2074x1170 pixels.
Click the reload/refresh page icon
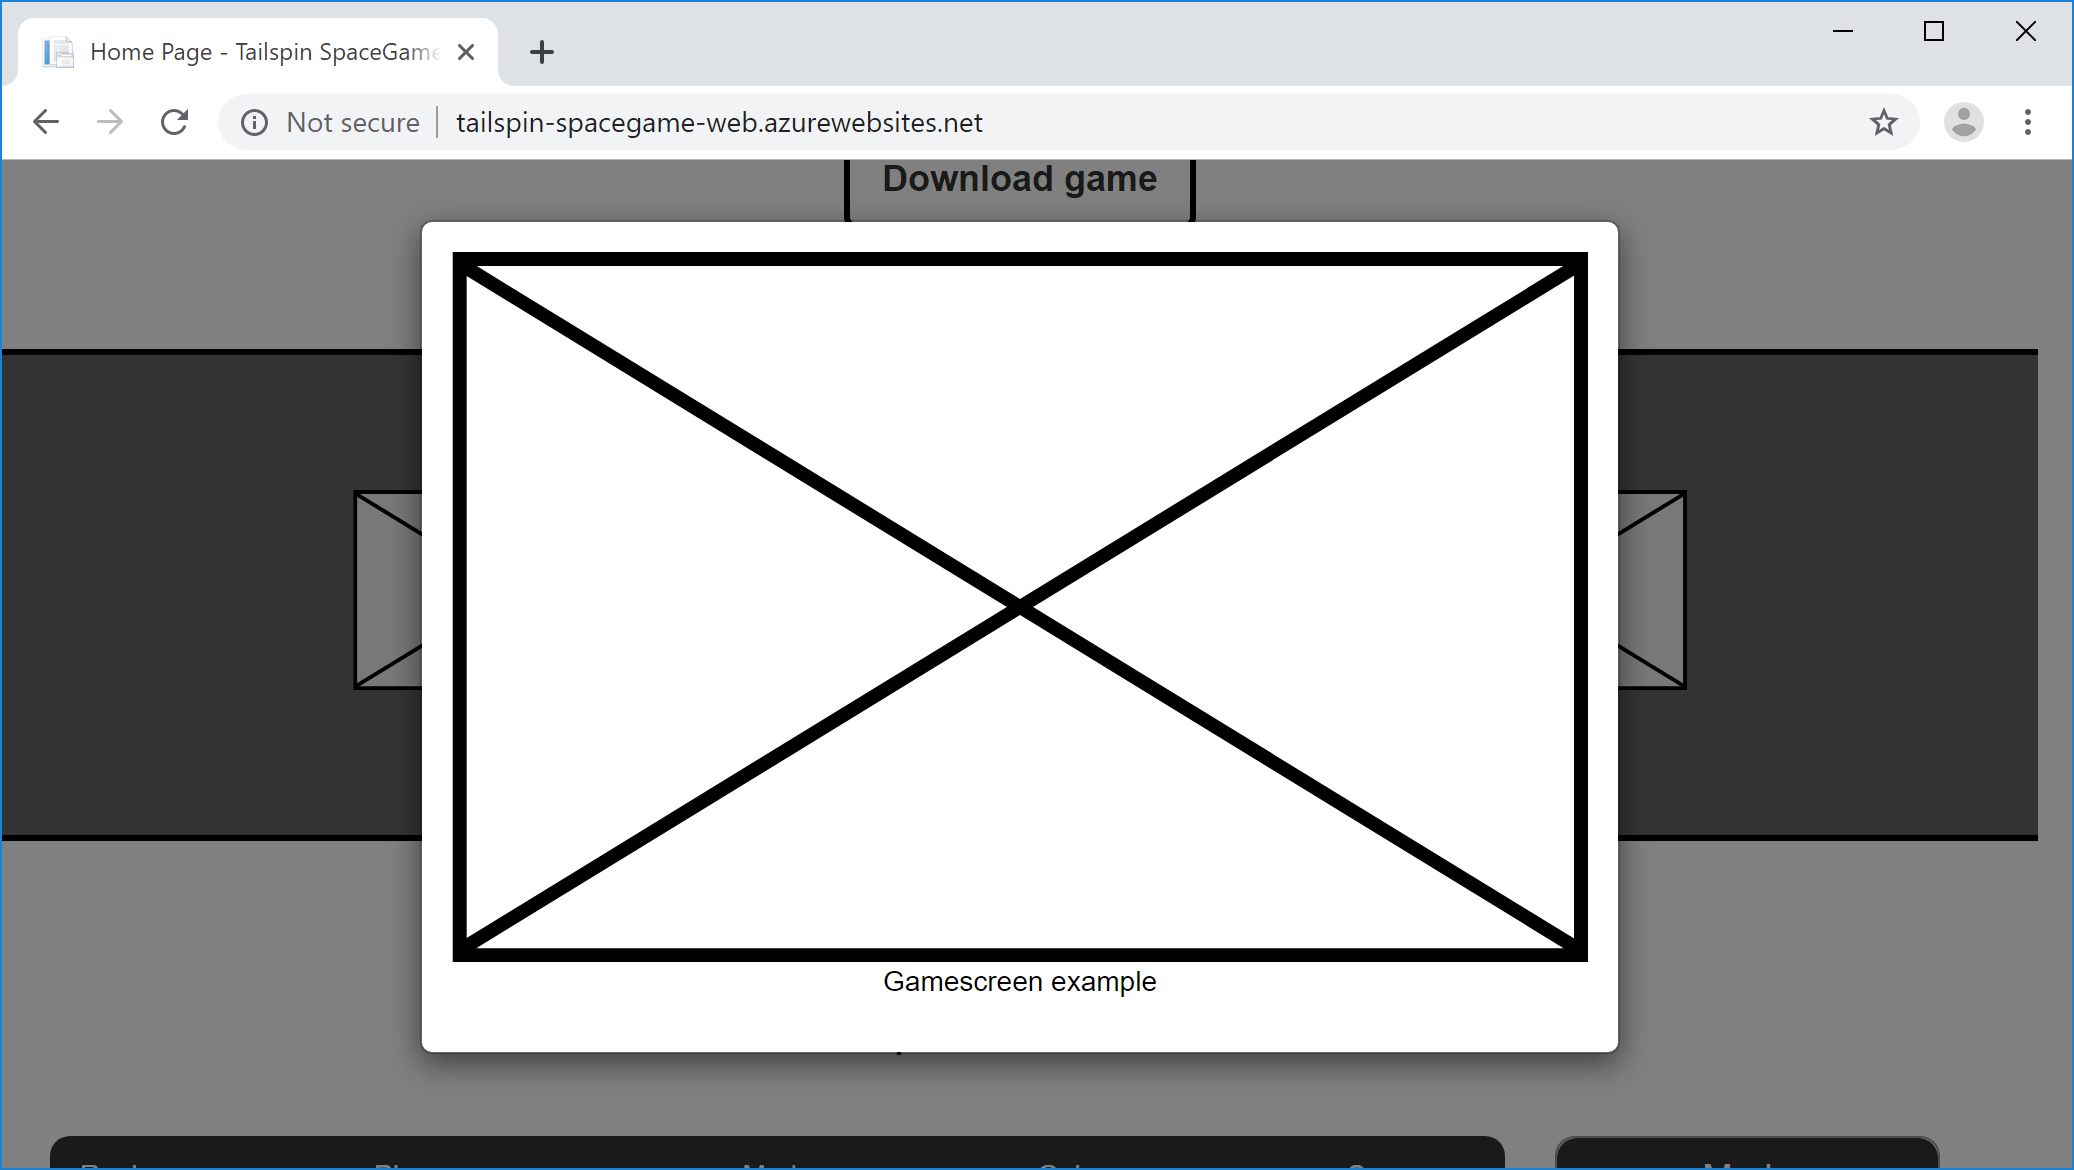[x=174, y=123]
